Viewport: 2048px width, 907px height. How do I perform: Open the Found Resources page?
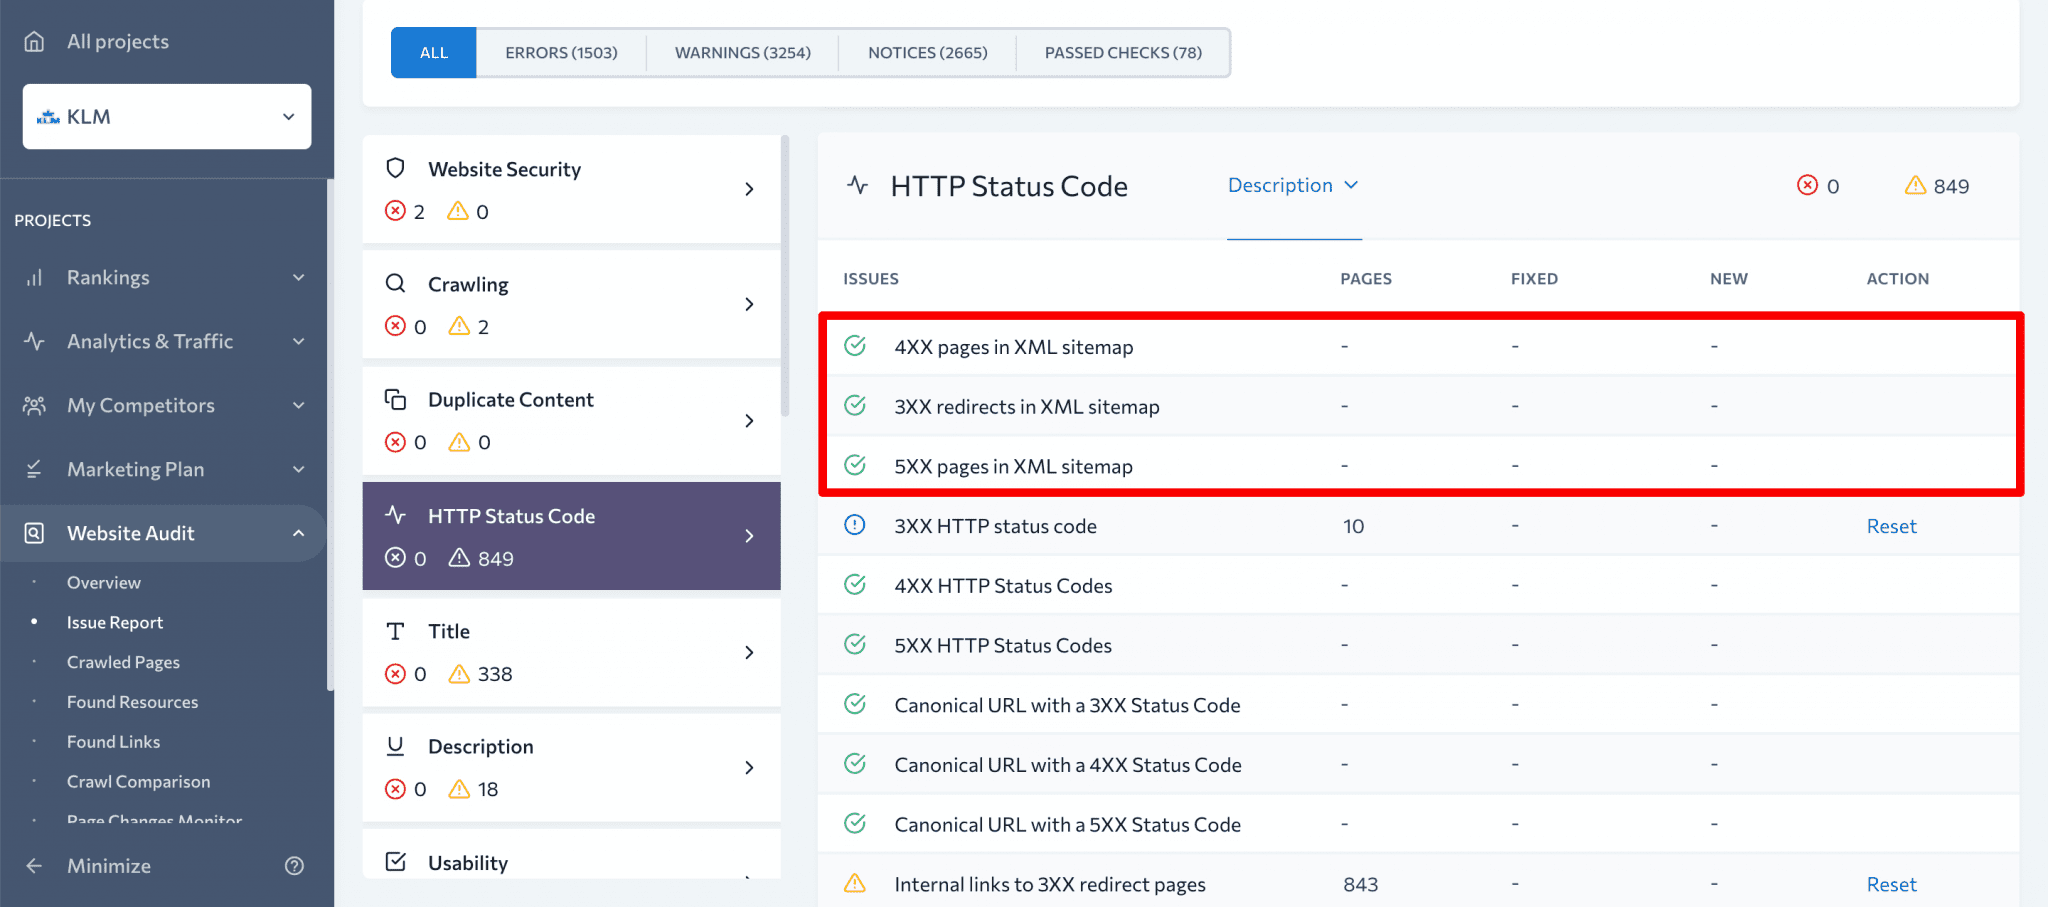click(132, 701)
